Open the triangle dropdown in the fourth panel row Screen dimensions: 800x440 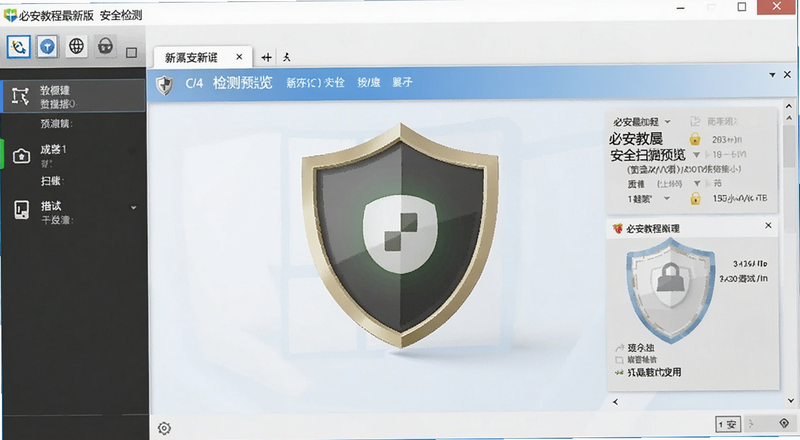[x=697, y=183]
